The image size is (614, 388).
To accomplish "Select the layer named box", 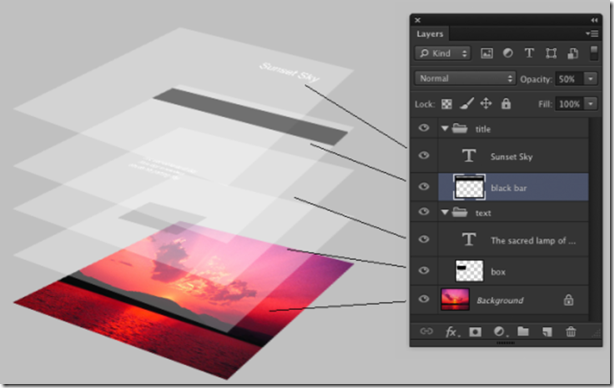I will point(498,272).
